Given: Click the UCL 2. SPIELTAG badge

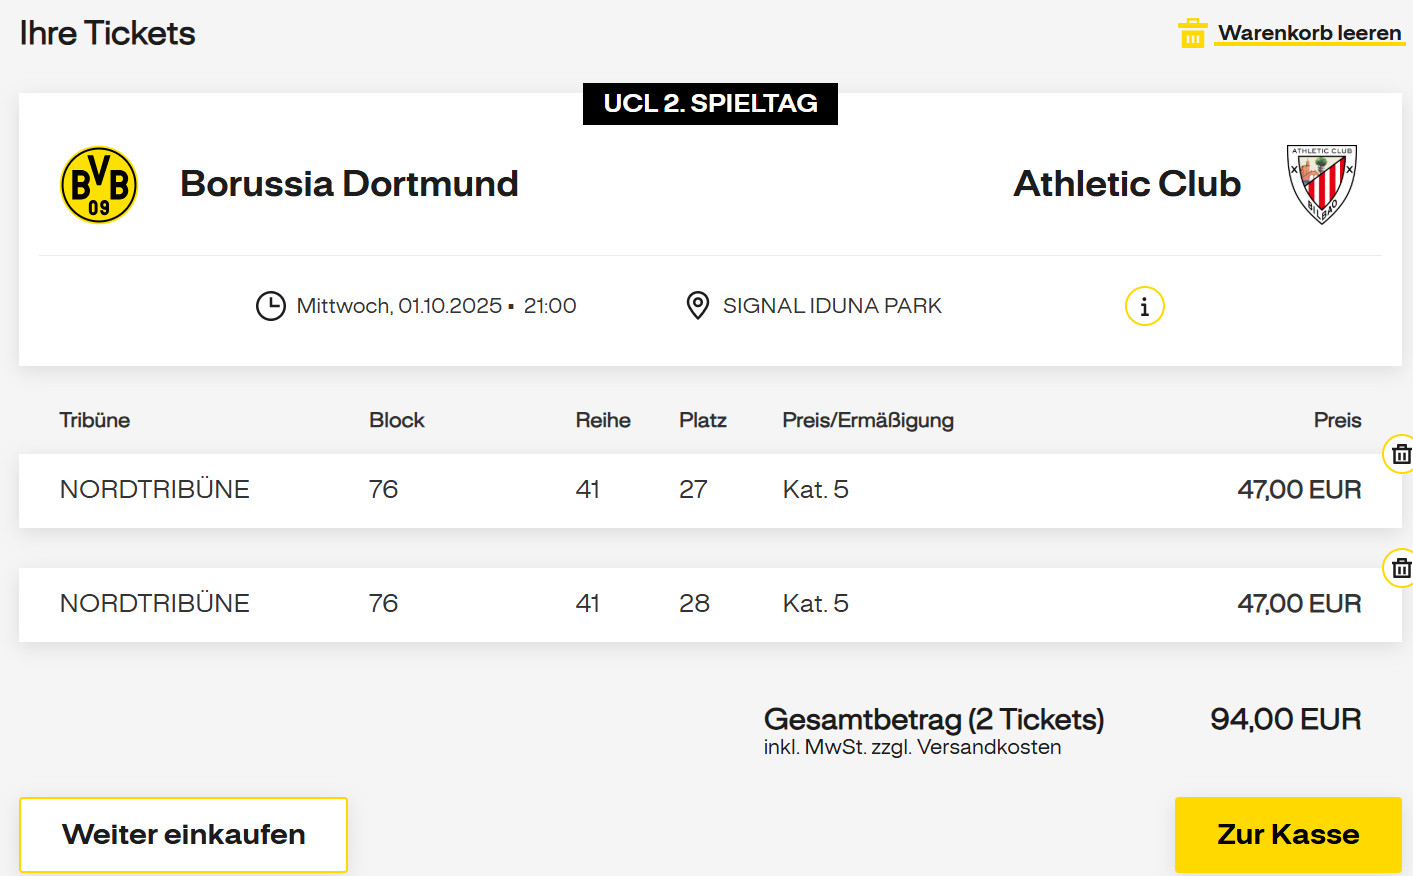Looking at the screenshot, I should click(x=710, y=104).
